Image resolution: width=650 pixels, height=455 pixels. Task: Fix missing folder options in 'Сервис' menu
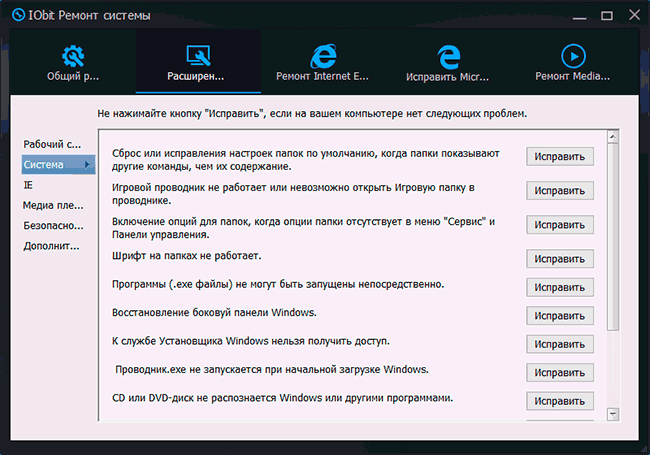point(560,225)
